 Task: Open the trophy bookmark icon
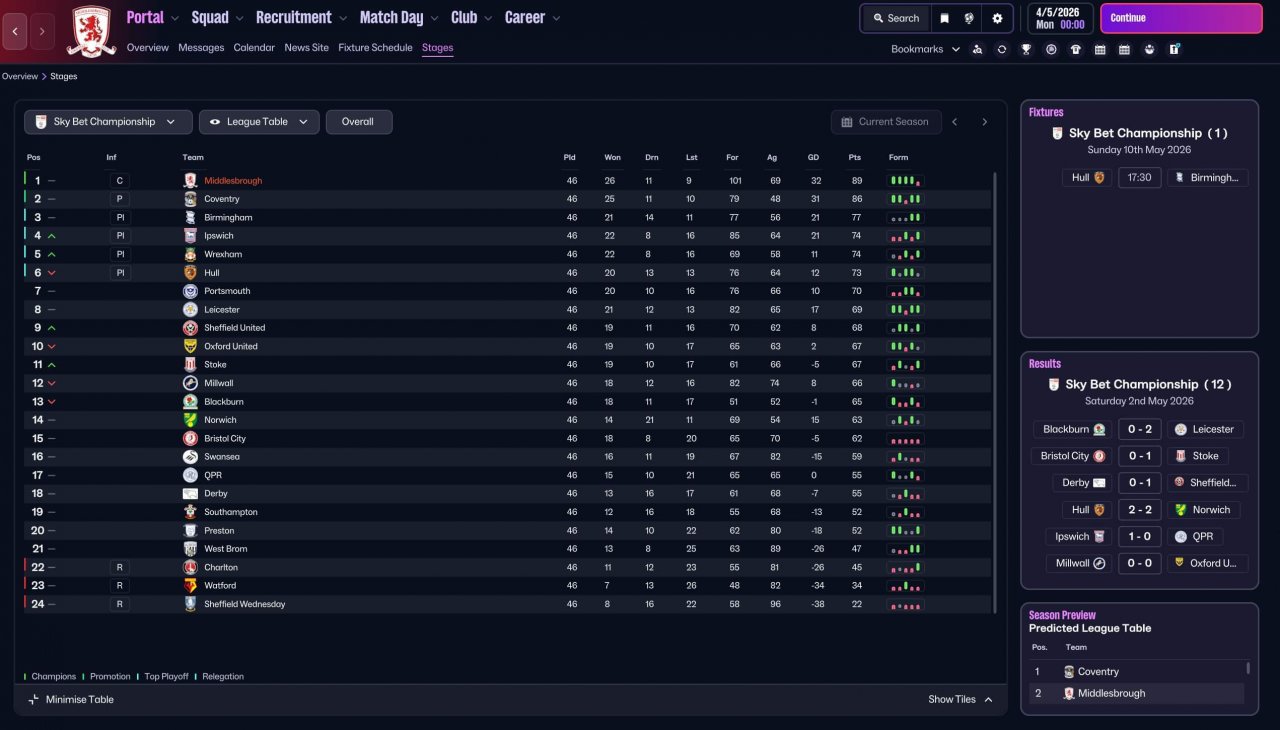(x=1026, y=49)
